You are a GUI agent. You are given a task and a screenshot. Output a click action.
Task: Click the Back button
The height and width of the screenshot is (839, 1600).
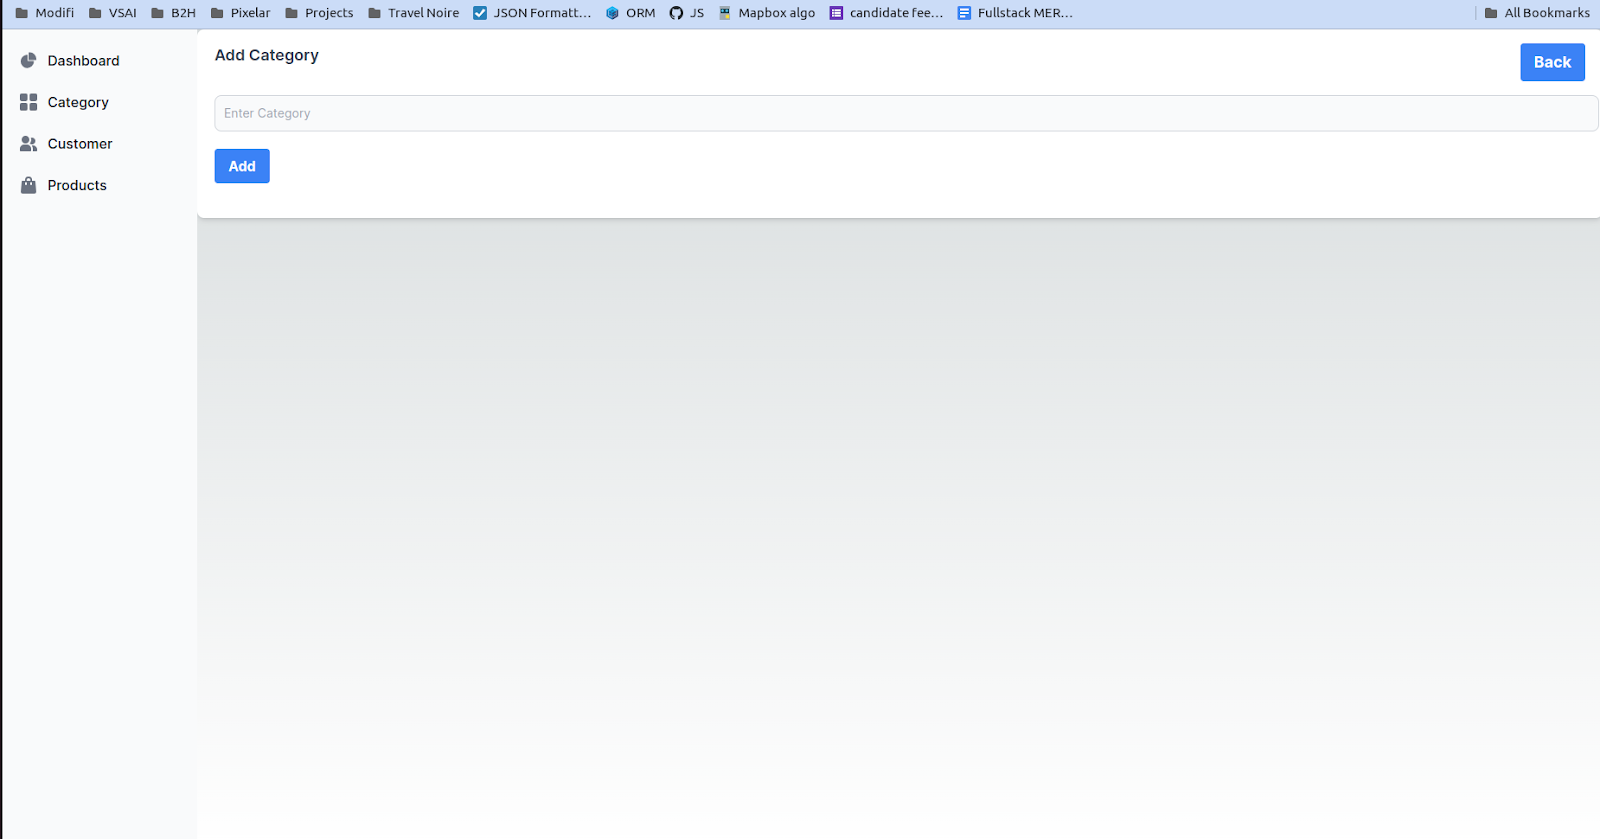[x=1552, y=62]
